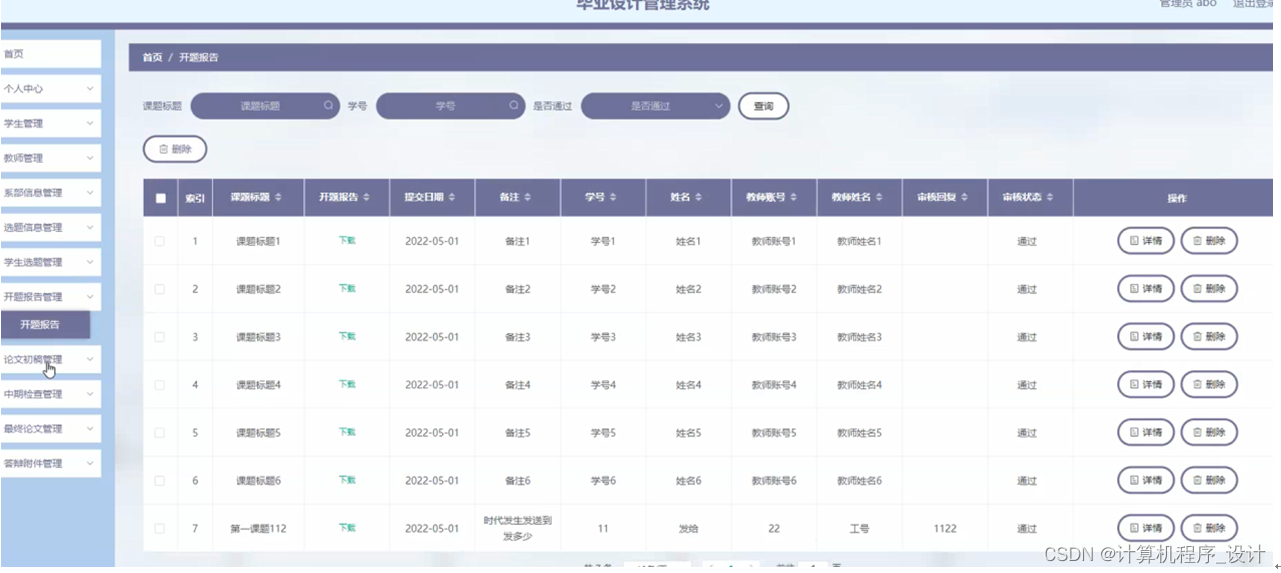
Task: Focus the 学号 search input
Action: [450, 105]
